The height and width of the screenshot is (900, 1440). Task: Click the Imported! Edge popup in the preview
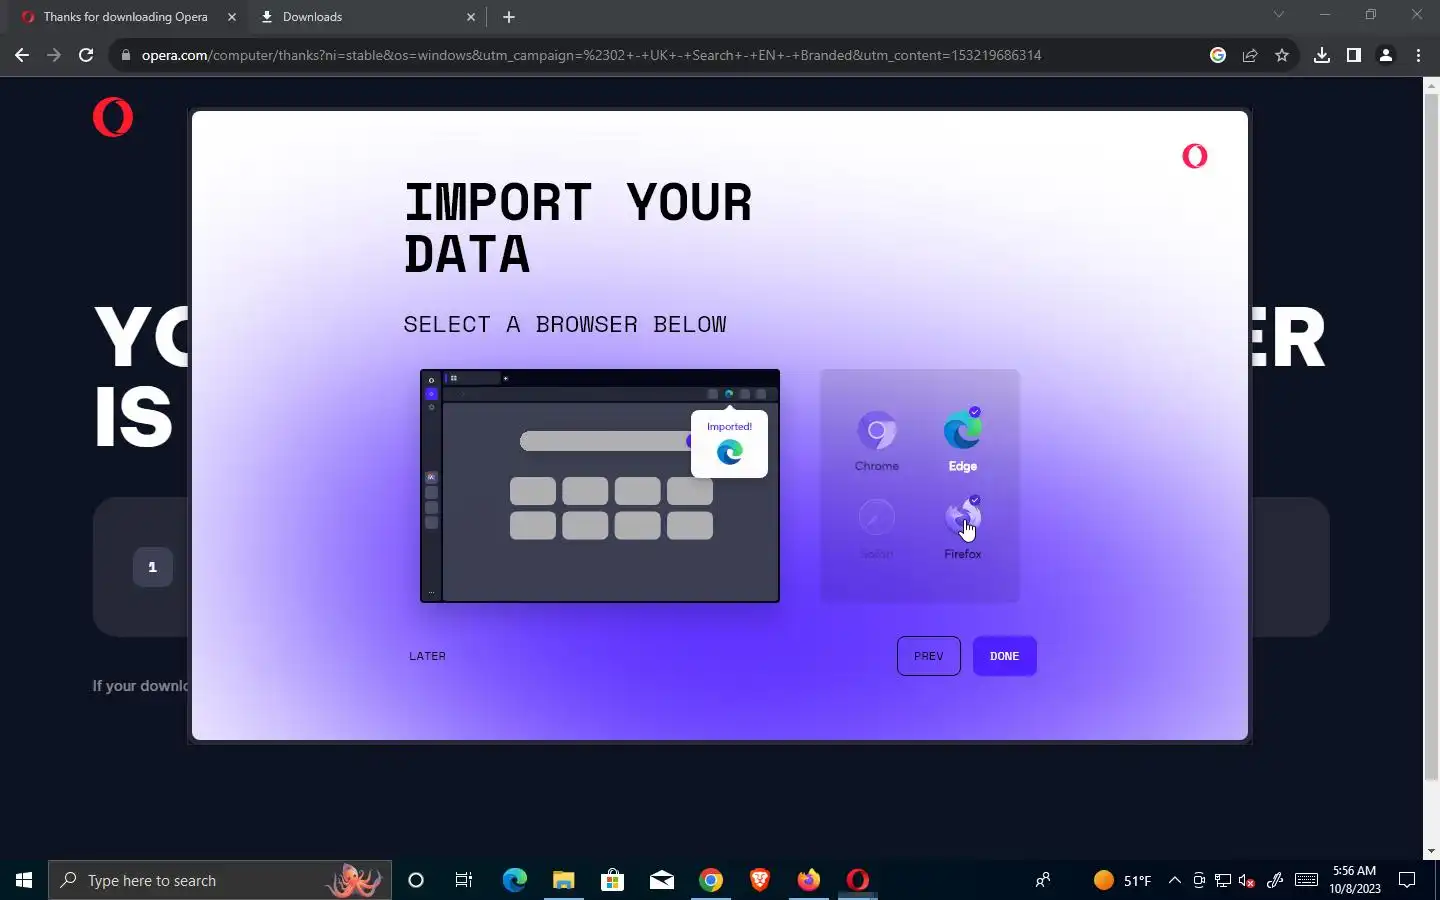[730, 443]
